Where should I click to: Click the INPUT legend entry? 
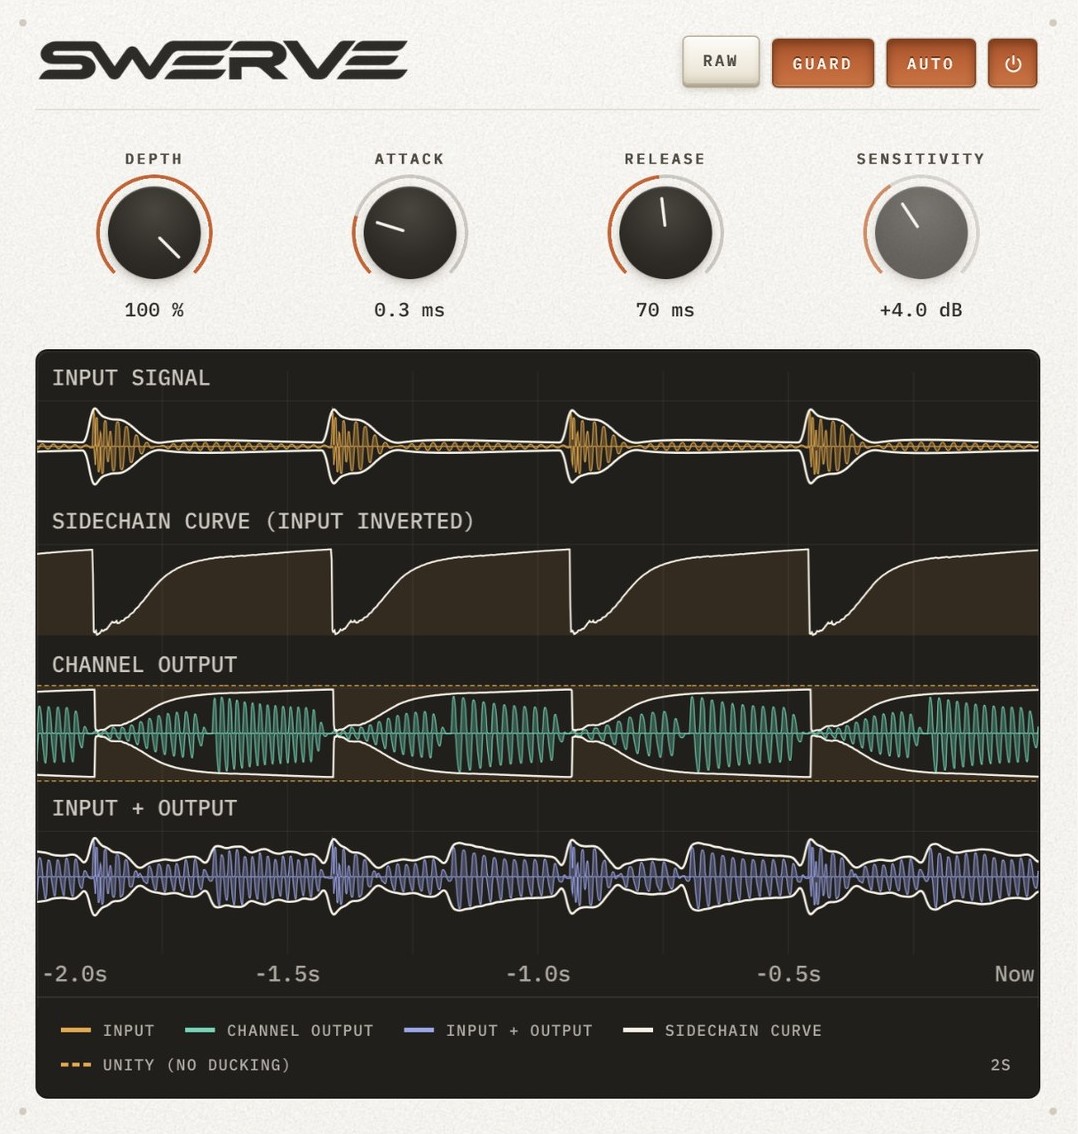pyautogui.click(x=107, y=1030)
